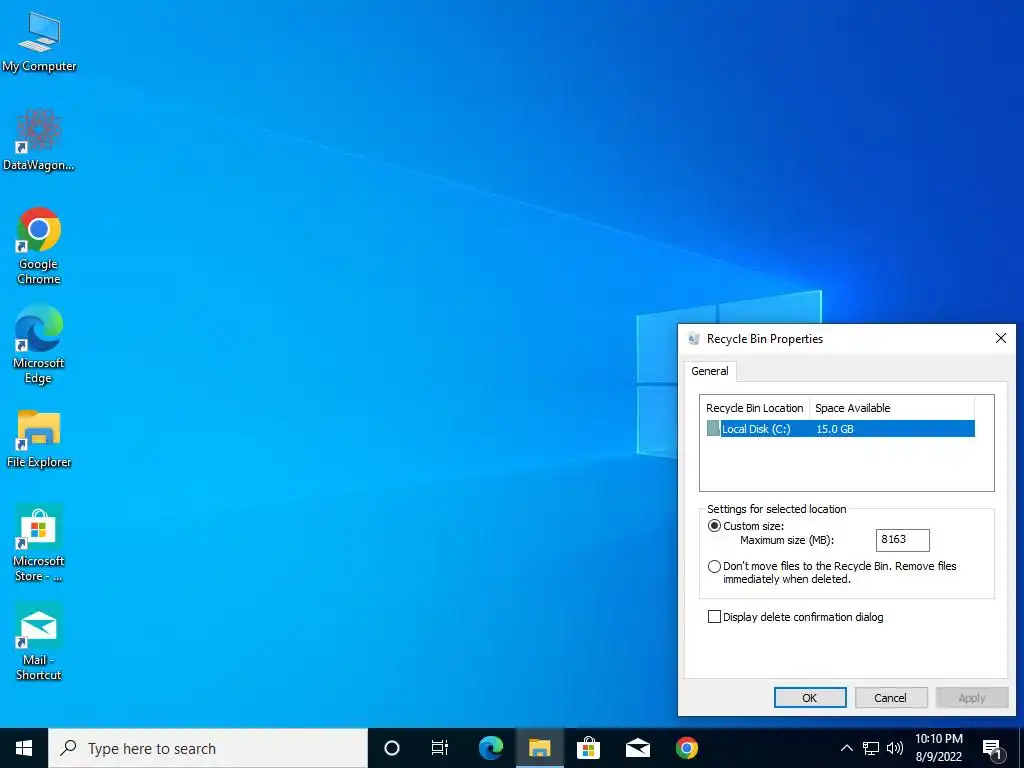Image resolution: width=1024 pixels, height=768 pixels.
Task: Confirm with the OK button
Action: click(x=810, y=697)
